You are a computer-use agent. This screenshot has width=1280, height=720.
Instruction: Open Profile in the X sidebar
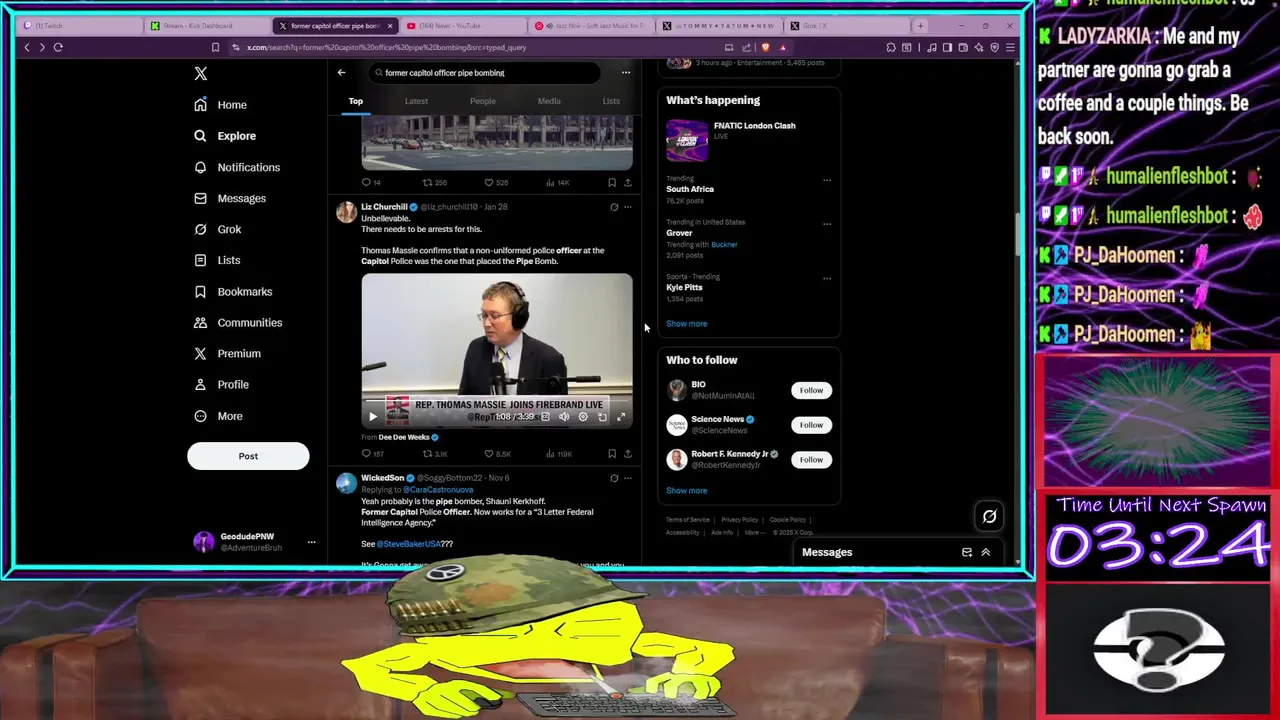point(221,384)
